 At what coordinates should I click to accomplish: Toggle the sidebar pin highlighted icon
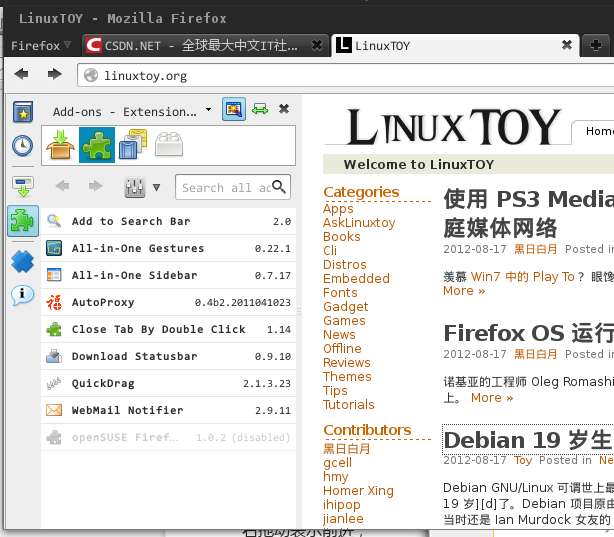tap(234, 109)
